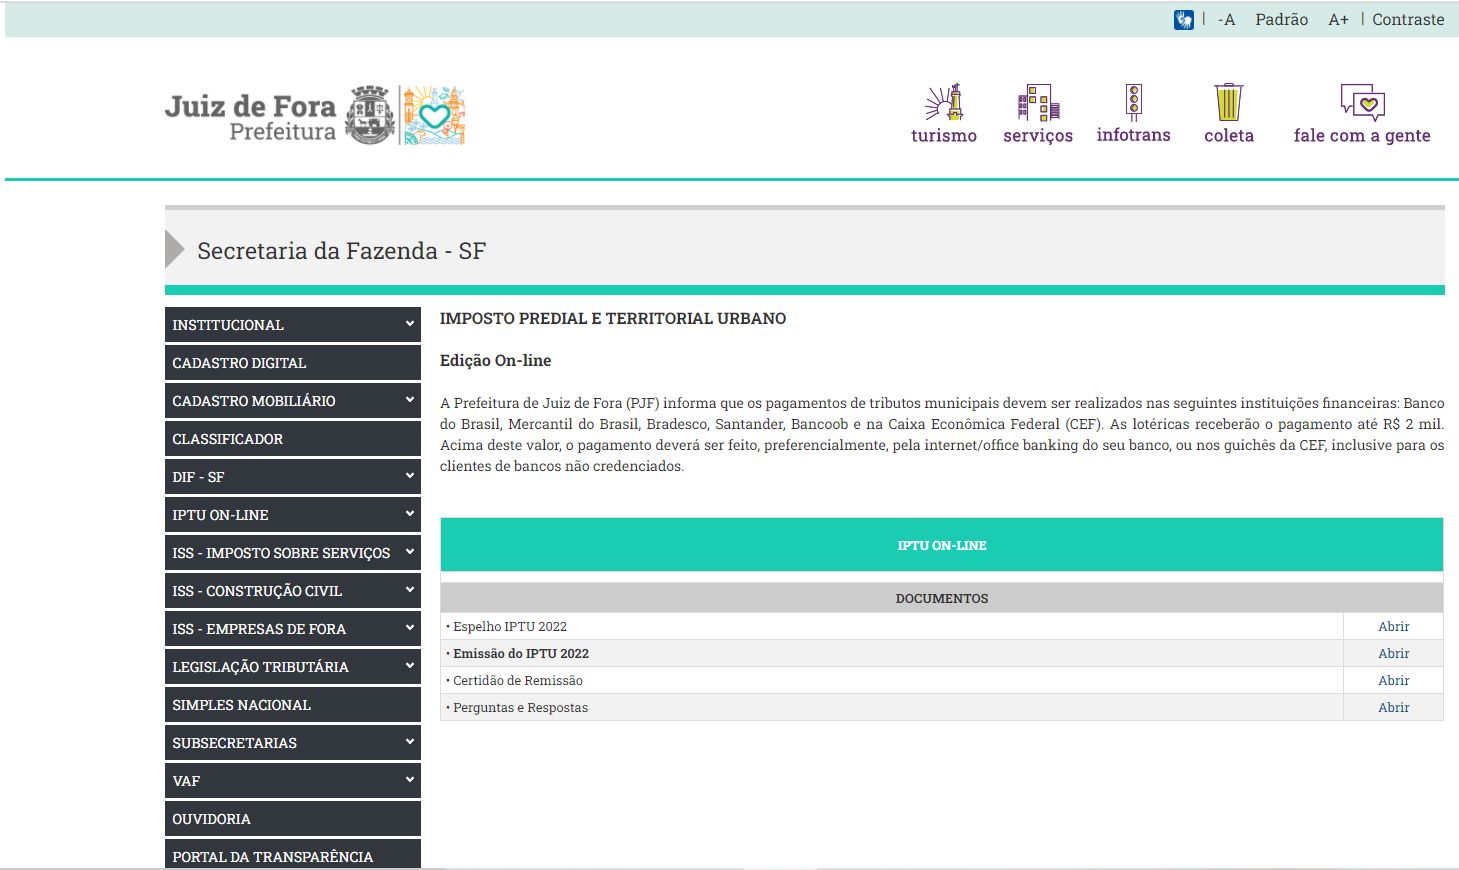1459x870 pixels.
Task: Open the coleta trash bin icon
Action: tap(1228, 102)
